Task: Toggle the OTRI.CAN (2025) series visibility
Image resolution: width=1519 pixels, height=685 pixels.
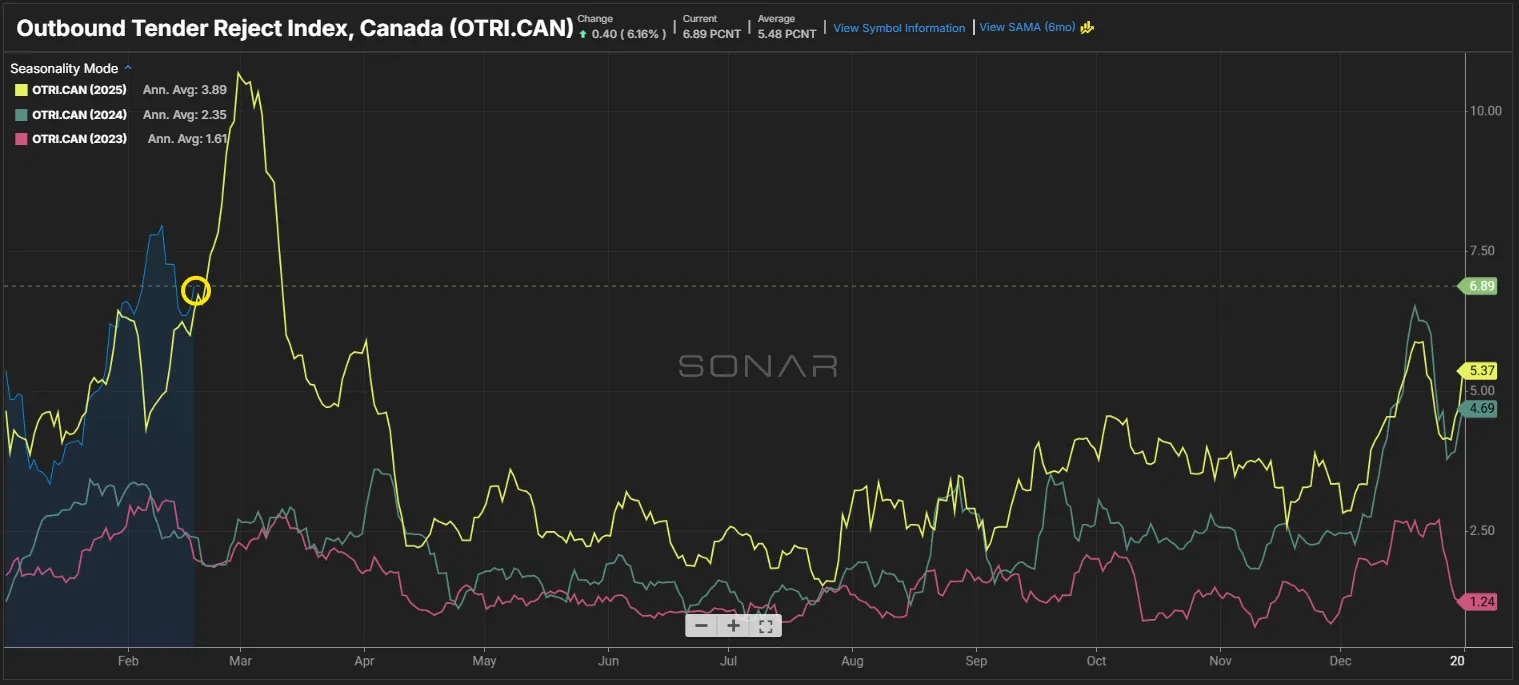Action: tap(79, 90)
